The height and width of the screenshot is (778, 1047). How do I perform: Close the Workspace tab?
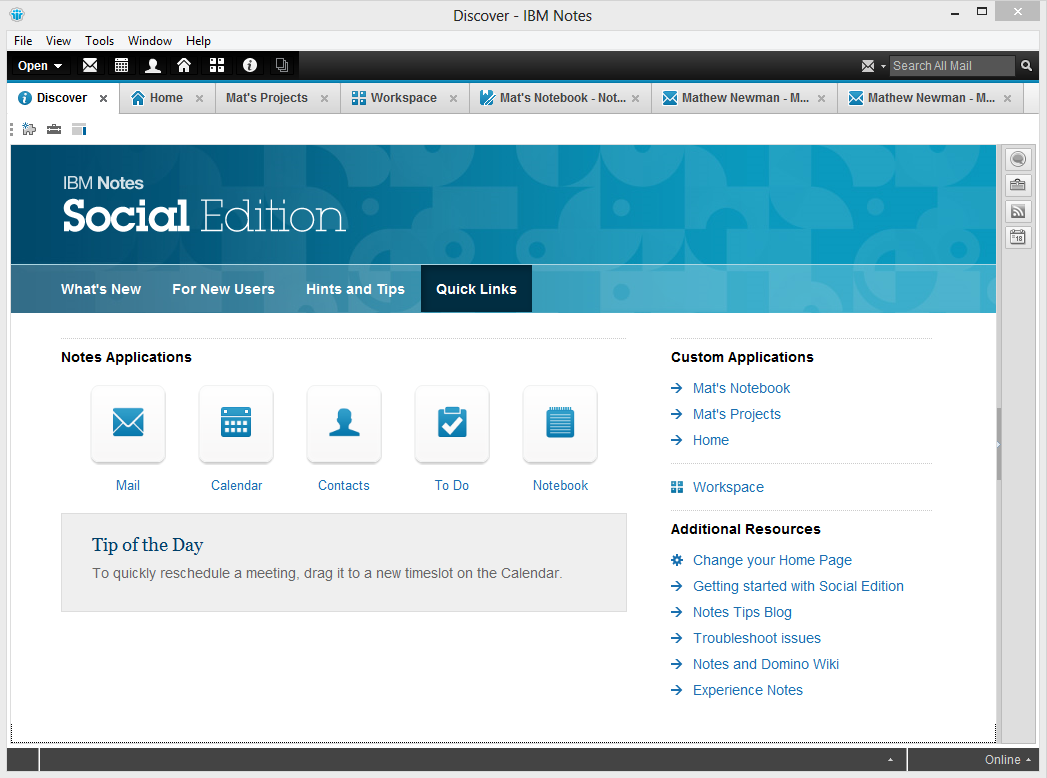click(x=453, y=99)
